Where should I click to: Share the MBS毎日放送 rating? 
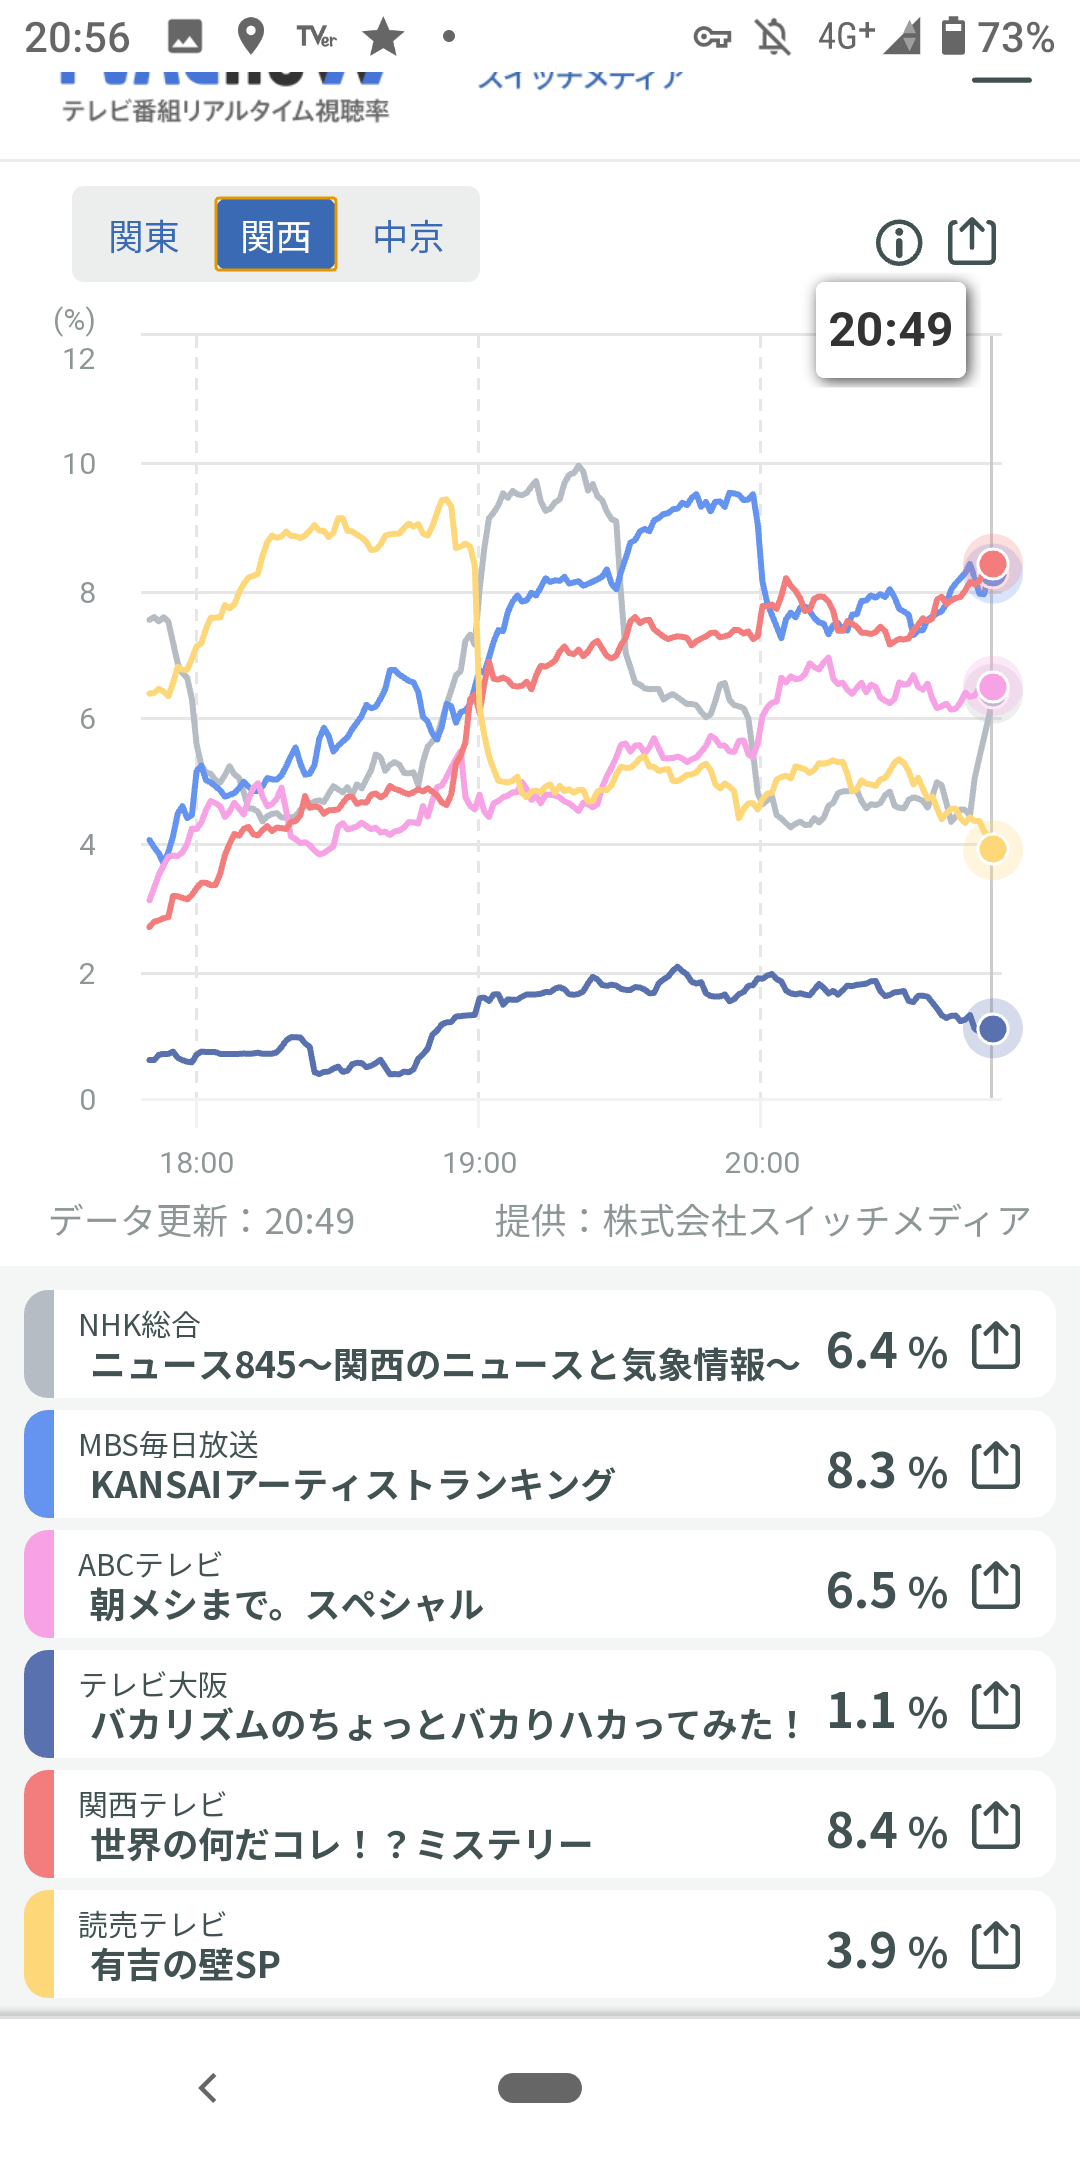point(996,1465)
